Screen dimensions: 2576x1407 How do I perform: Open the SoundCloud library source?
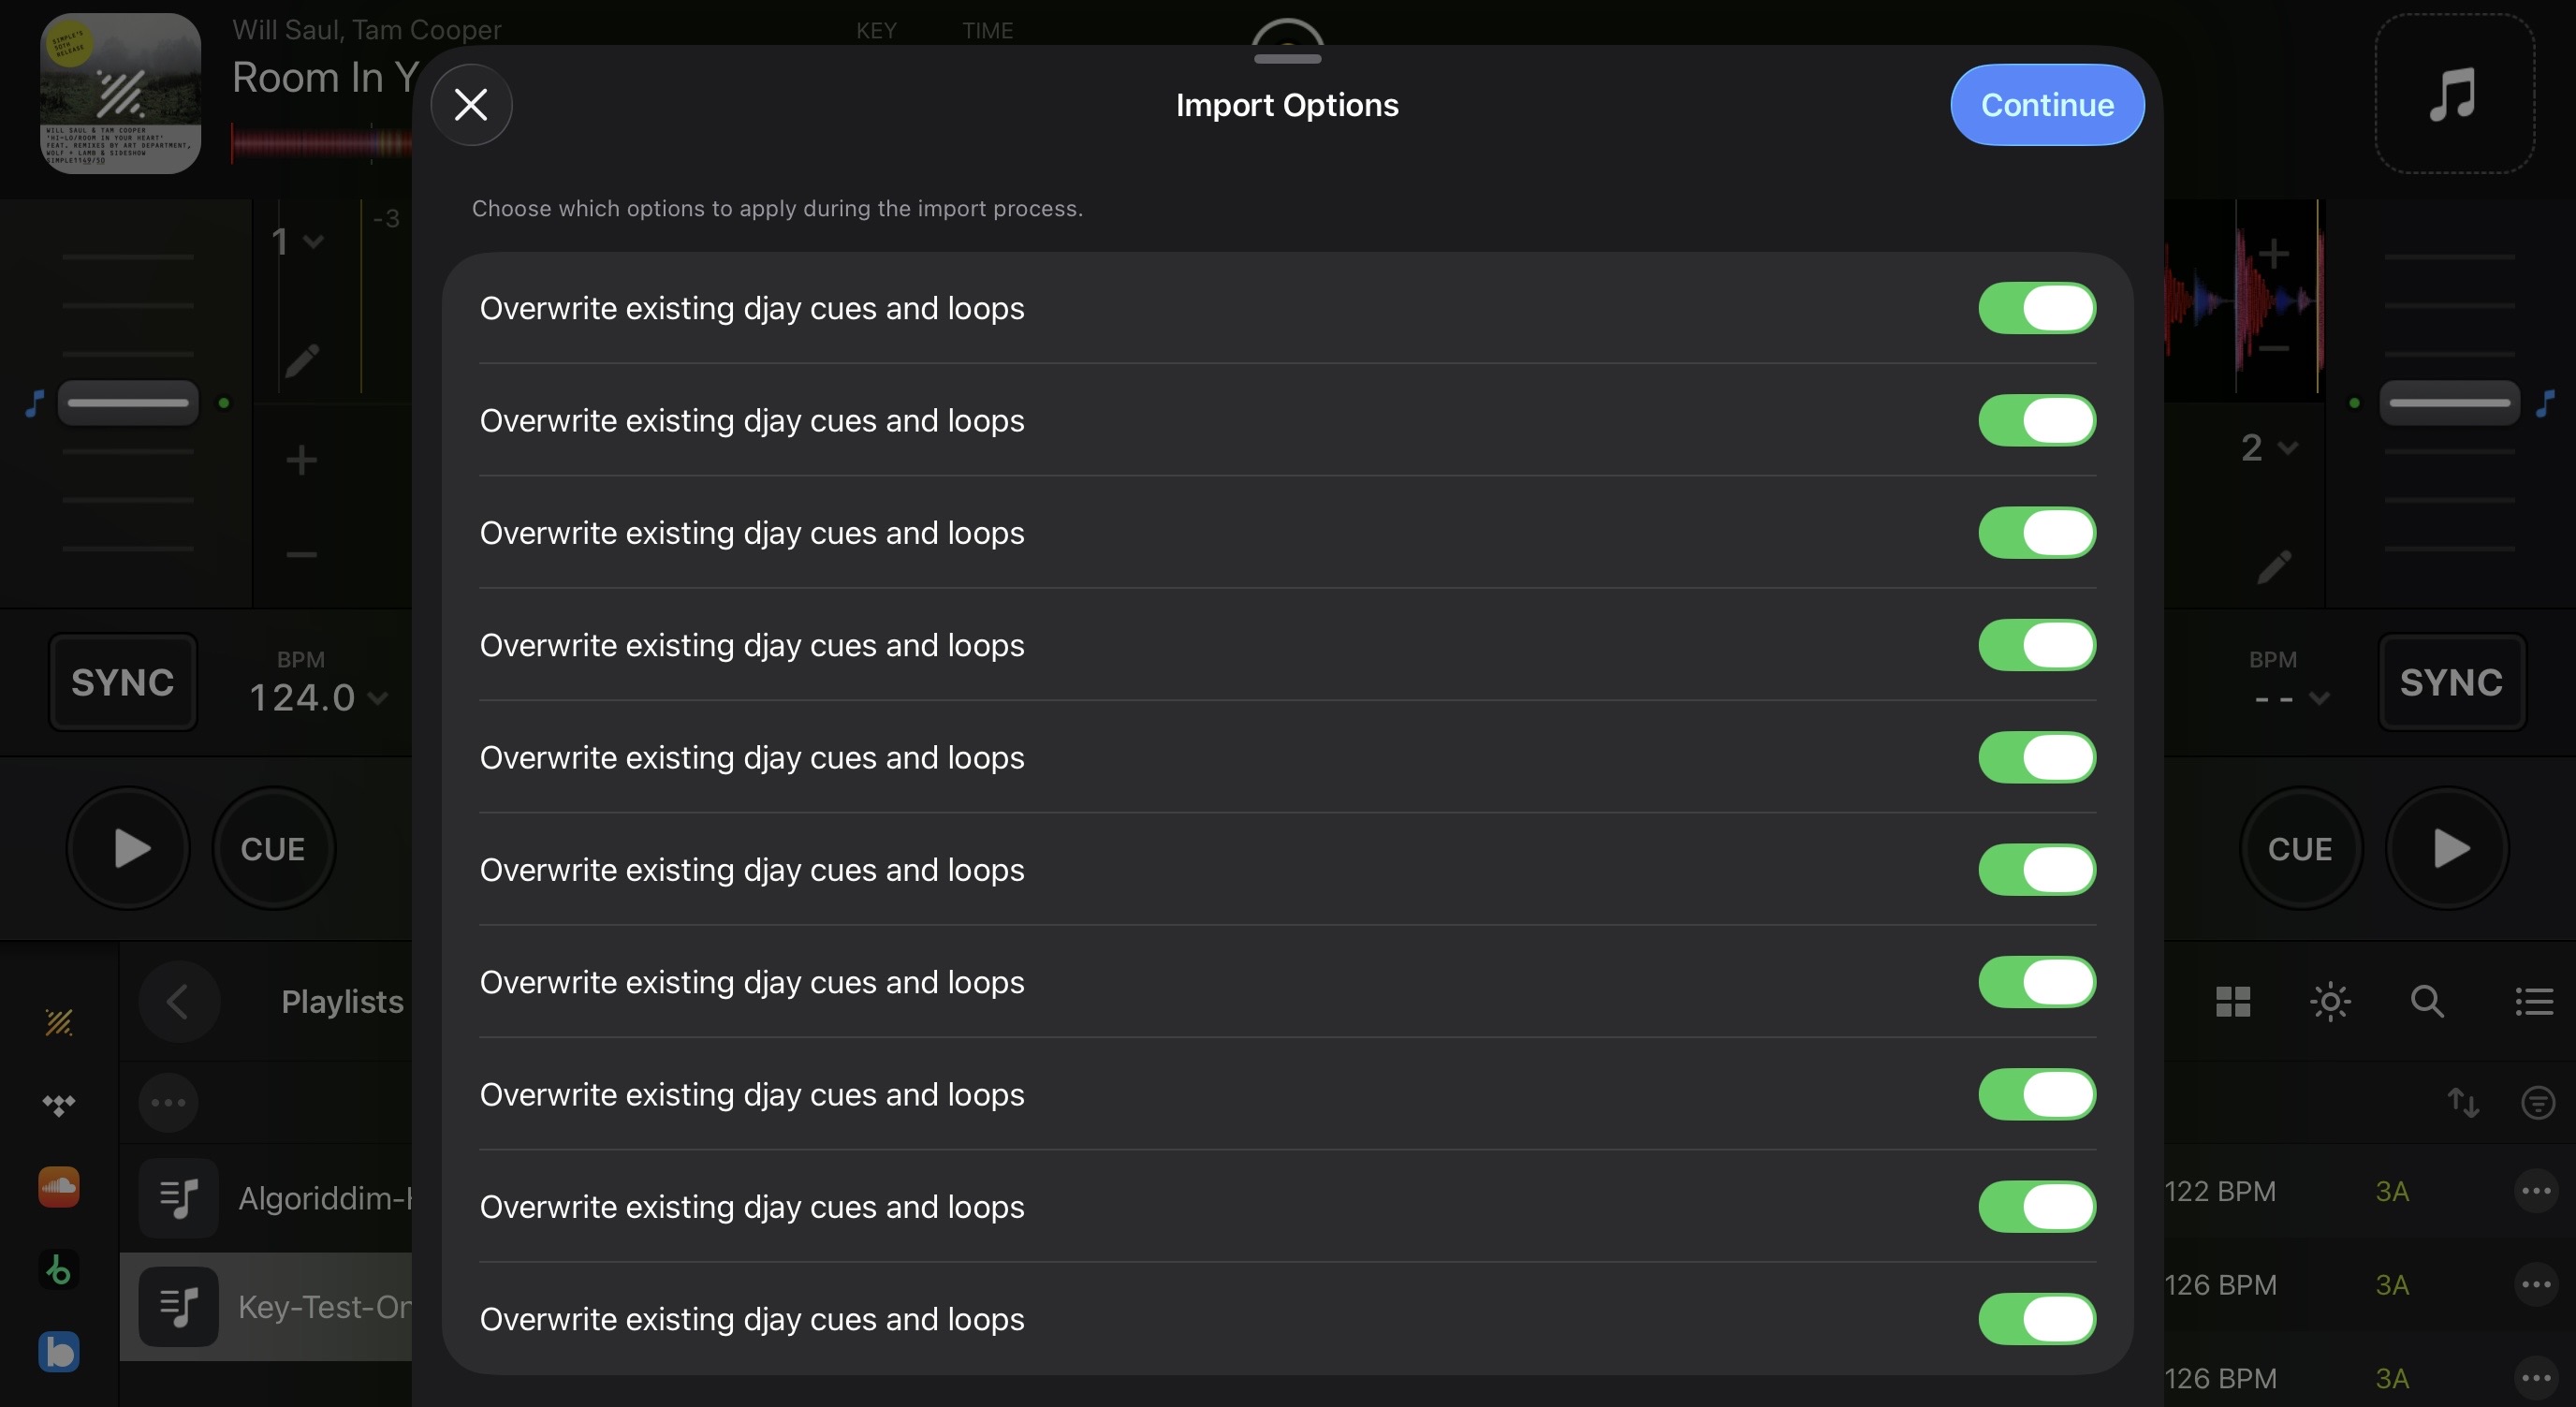point(59,1187)
